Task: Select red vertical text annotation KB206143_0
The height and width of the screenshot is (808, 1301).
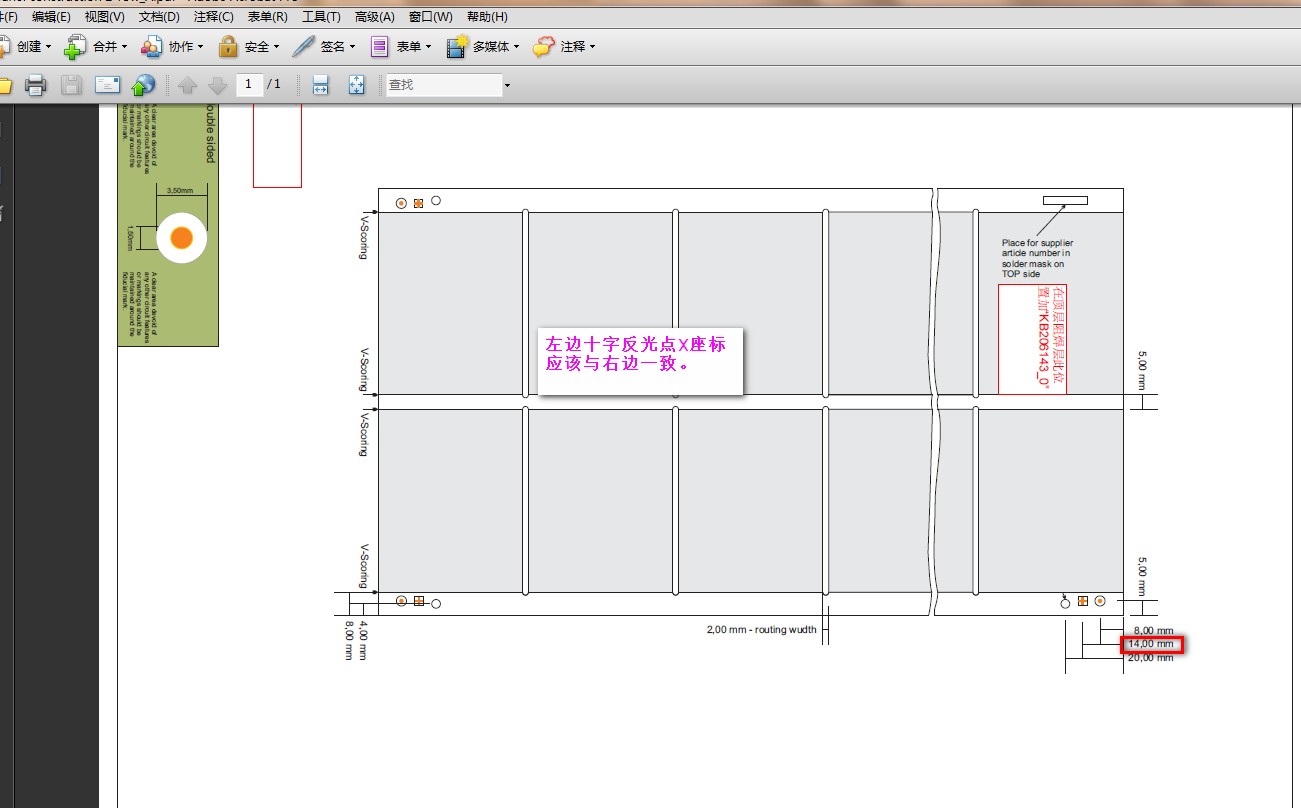Action: coord(1032,339)
